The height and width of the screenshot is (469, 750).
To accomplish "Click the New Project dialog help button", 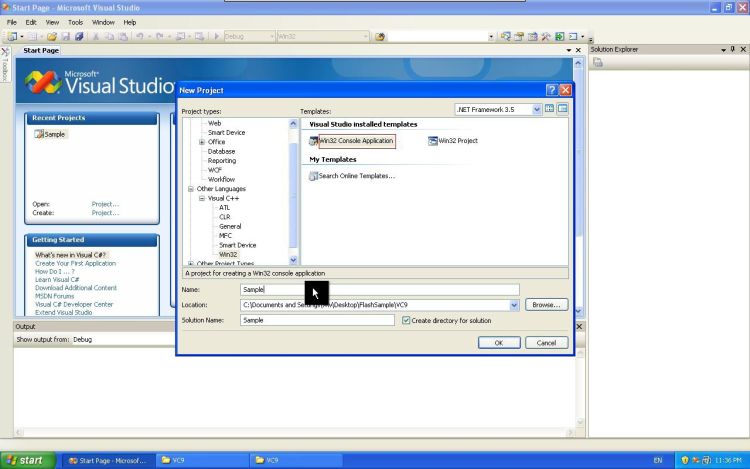I will point(551,90).
